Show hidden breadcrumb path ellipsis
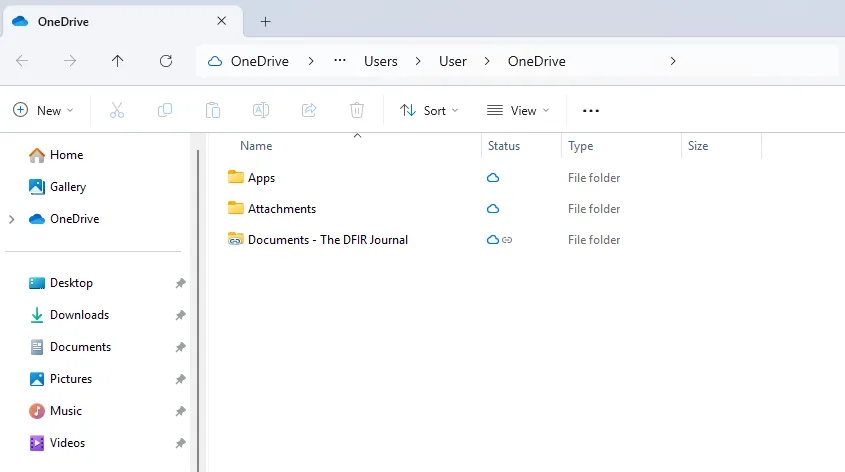 point(340,60)
